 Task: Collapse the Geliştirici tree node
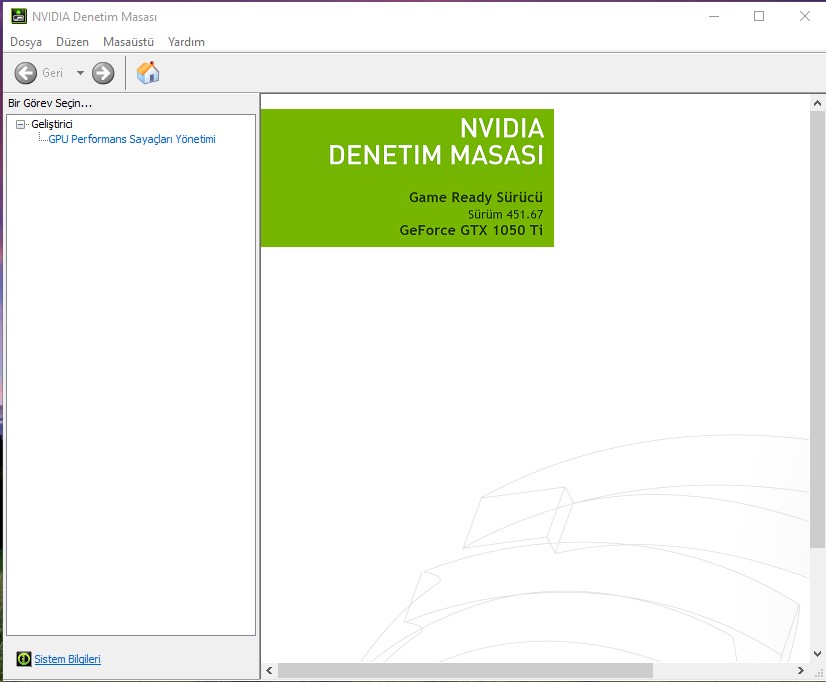coord(20,124)
